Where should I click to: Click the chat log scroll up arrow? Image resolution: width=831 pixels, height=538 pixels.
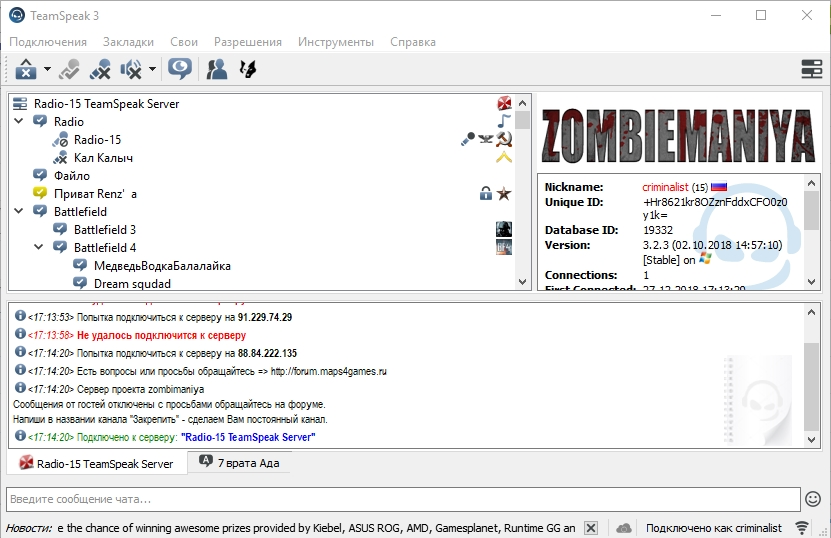click(x=811, y=312)
